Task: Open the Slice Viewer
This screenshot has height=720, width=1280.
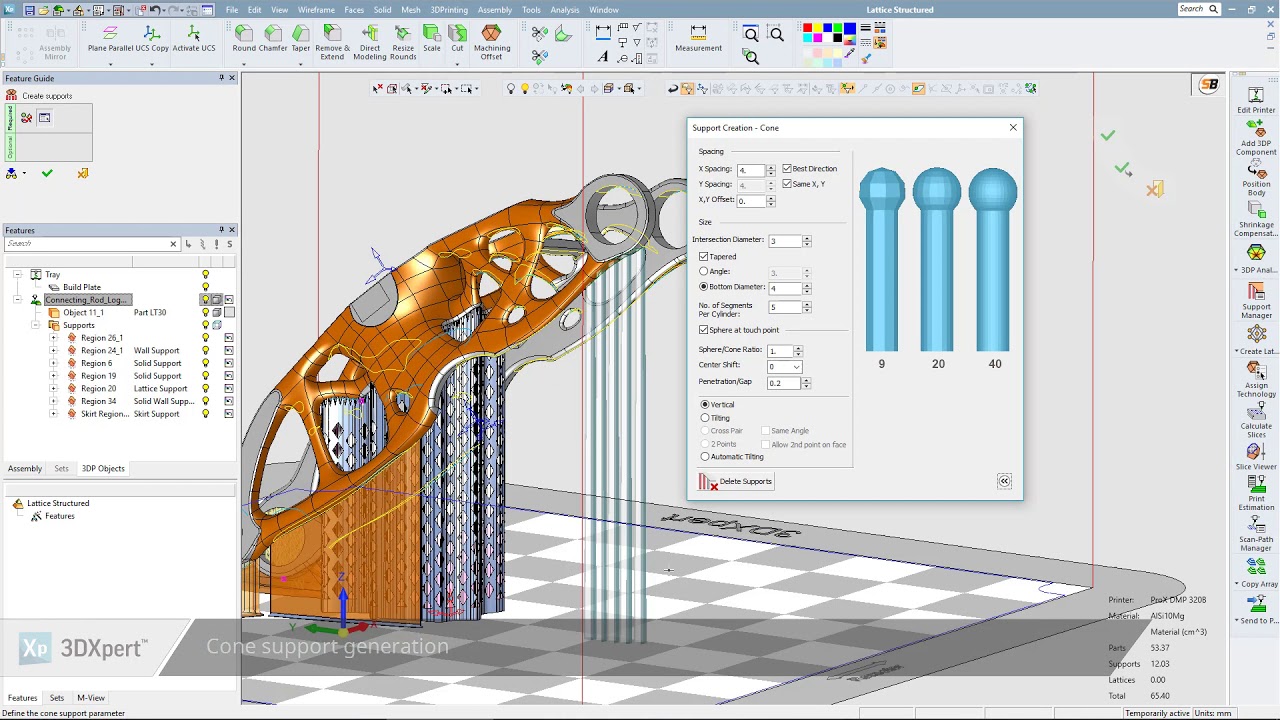Action: click(x=1256, y=457)
